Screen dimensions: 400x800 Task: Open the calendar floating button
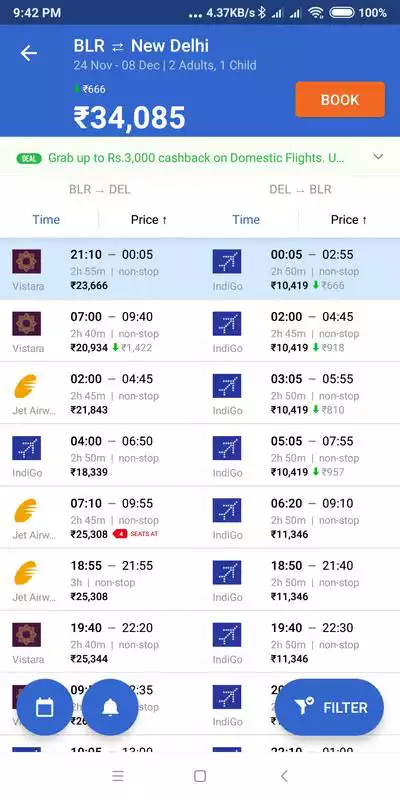[44, 707]
